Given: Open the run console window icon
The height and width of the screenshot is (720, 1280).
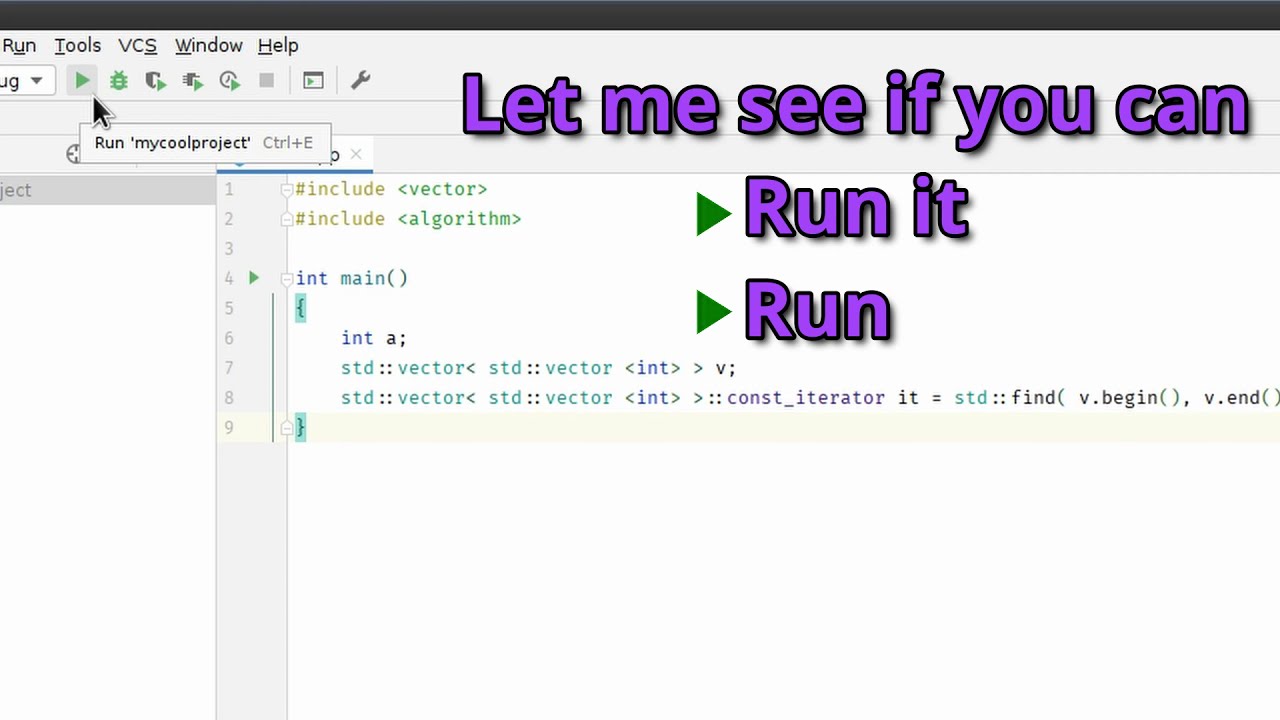Looking at the screenshot, I should (x=313, y=81).
